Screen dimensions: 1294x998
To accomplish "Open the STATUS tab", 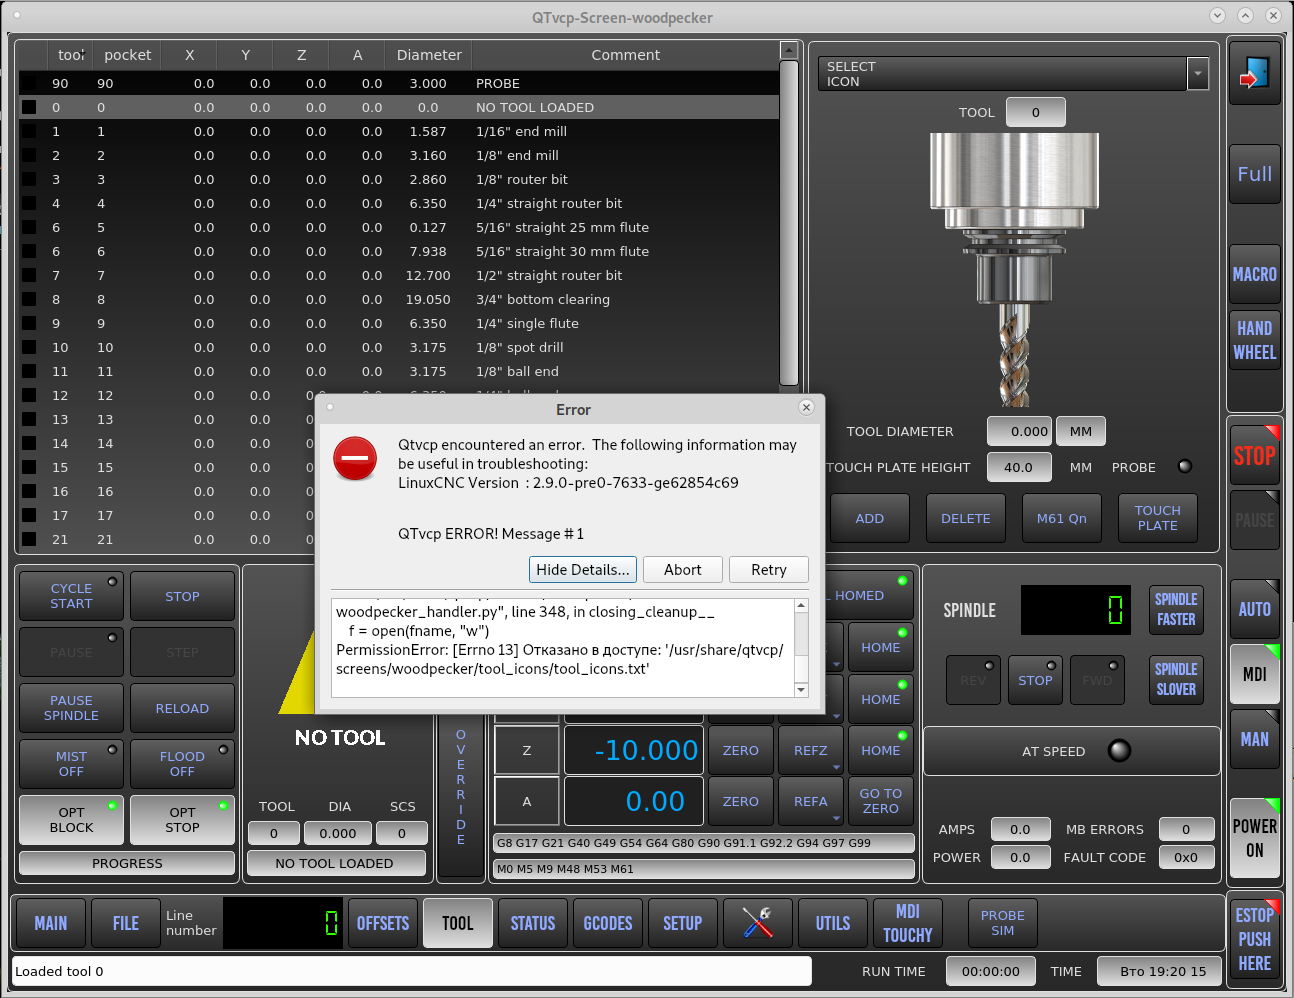I will point(533,923).
